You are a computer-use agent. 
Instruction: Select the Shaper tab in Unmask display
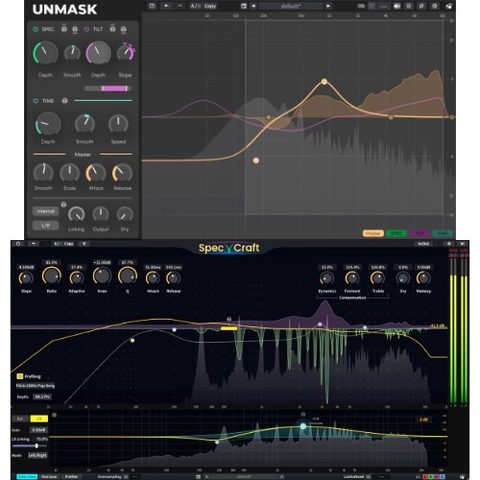373,233
